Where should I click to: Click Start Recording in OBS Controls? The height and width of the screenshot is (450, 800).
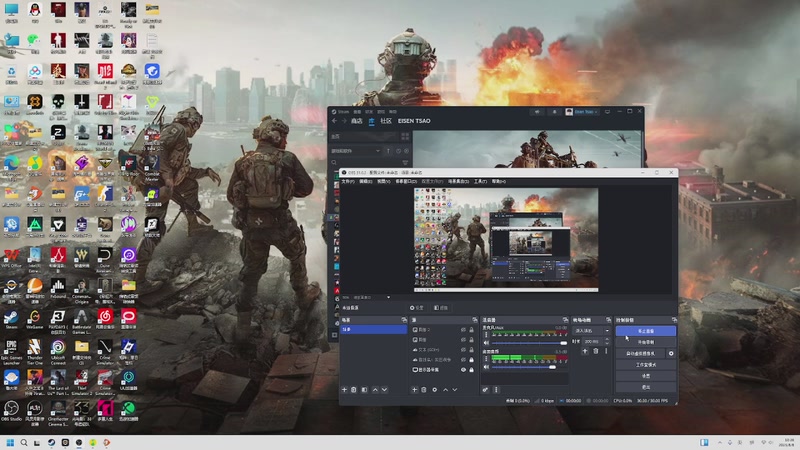[645, 342]
